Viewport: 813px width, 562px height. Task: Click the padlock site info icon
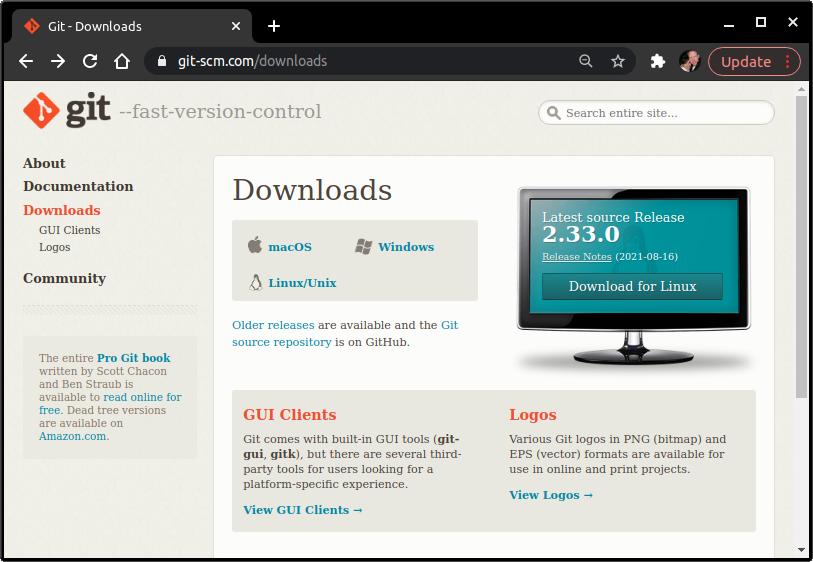162,61
